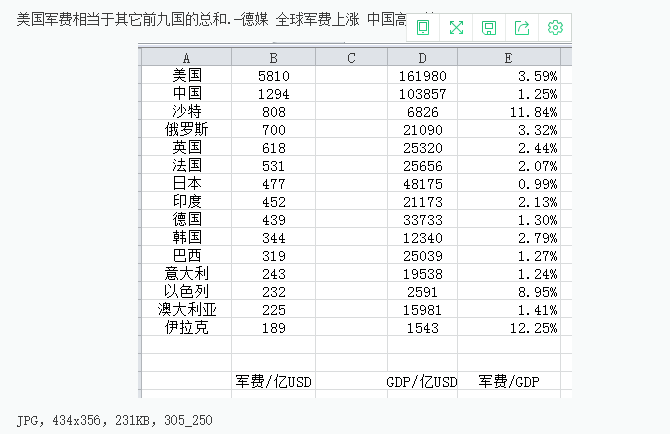The height and width of the screenshot is (434, 670).
Task: Save the image with the floppy disk icon
Action: (489, 28)
